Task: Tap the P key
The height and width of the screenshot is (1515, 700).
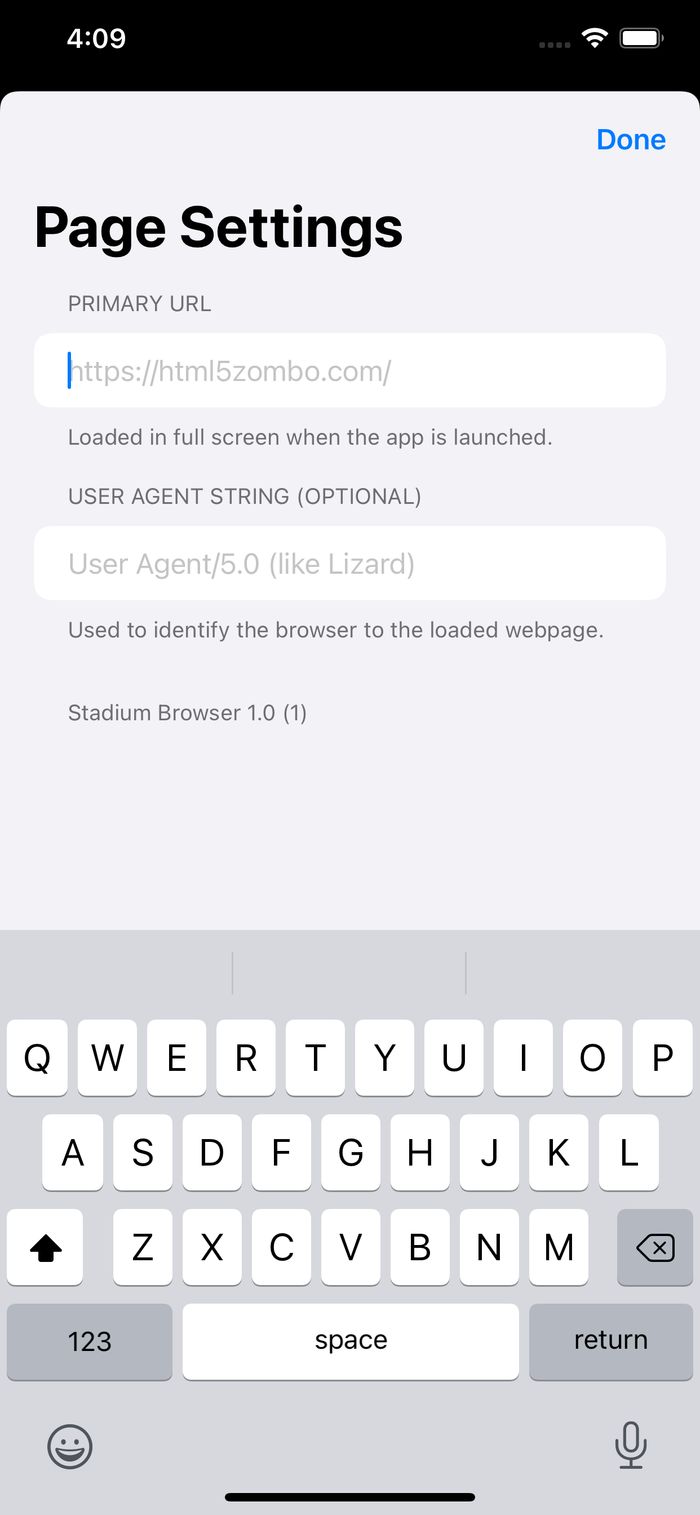Action: 662,1058
